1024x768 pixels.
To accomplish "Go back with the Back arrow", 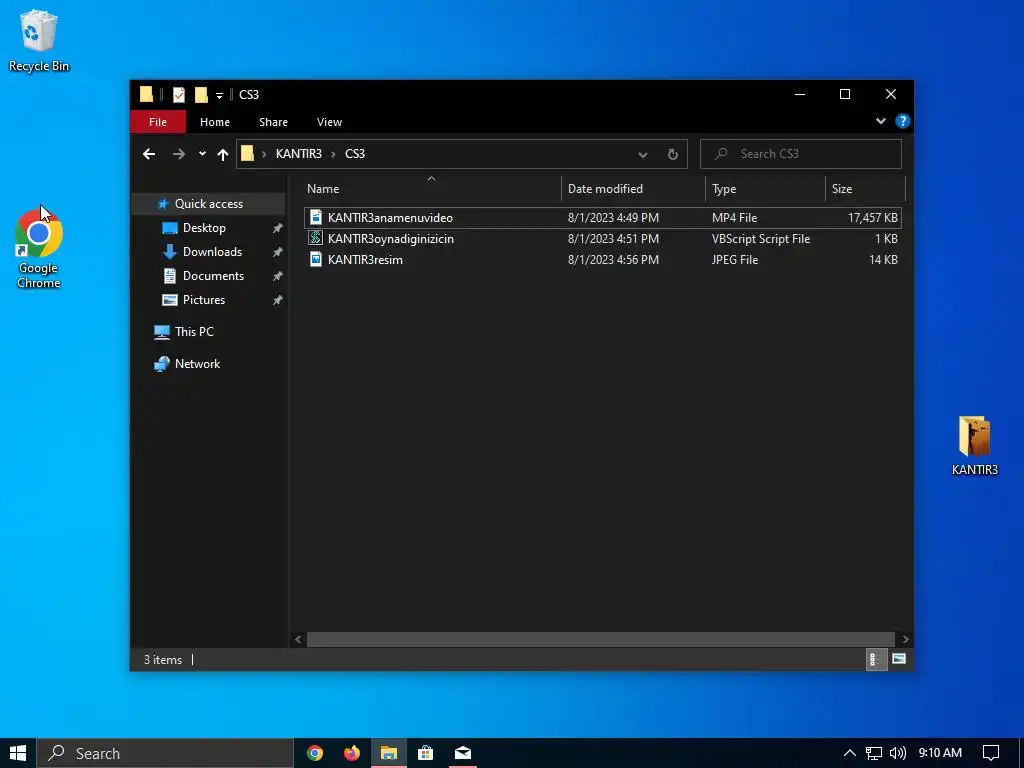I will coord(149,154).
